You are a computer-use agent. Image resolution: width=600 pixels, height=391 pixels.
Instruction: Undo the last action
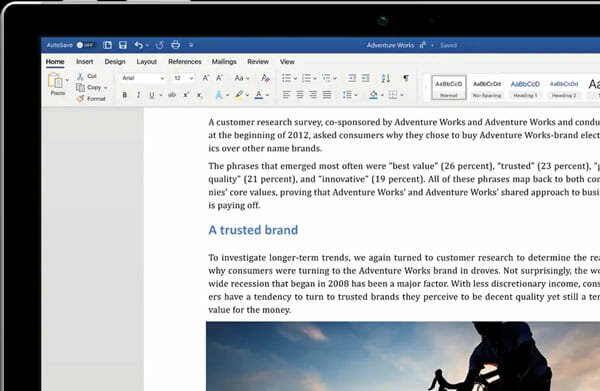[x=138, y=45]
